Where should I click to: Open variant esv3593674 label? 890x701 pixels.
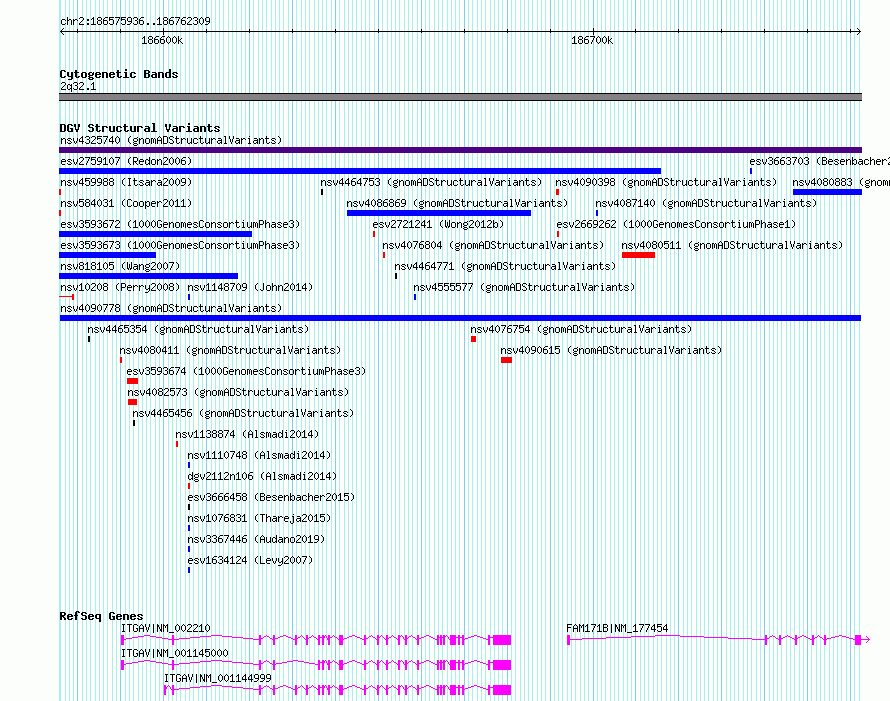pos(246,371)
